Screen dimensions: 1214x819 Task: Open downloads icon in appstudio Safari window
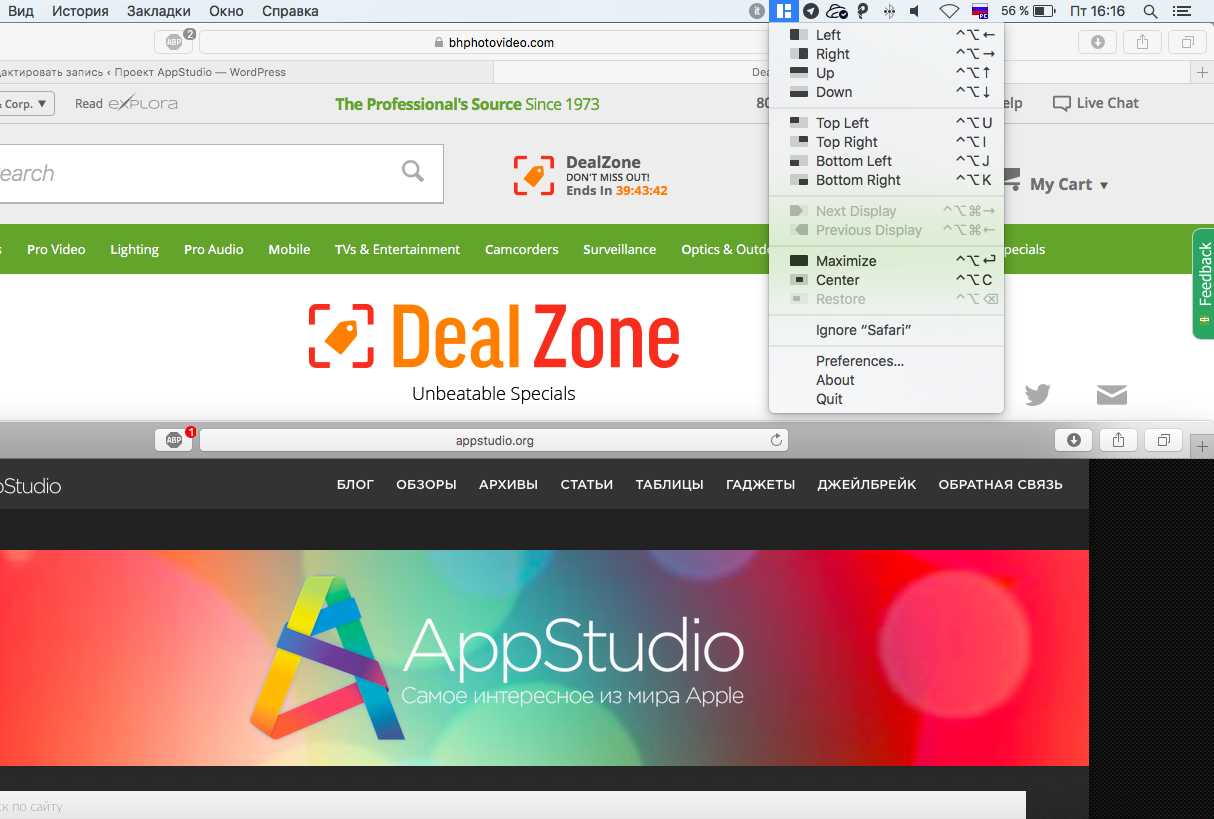[x=1074, y=440]
